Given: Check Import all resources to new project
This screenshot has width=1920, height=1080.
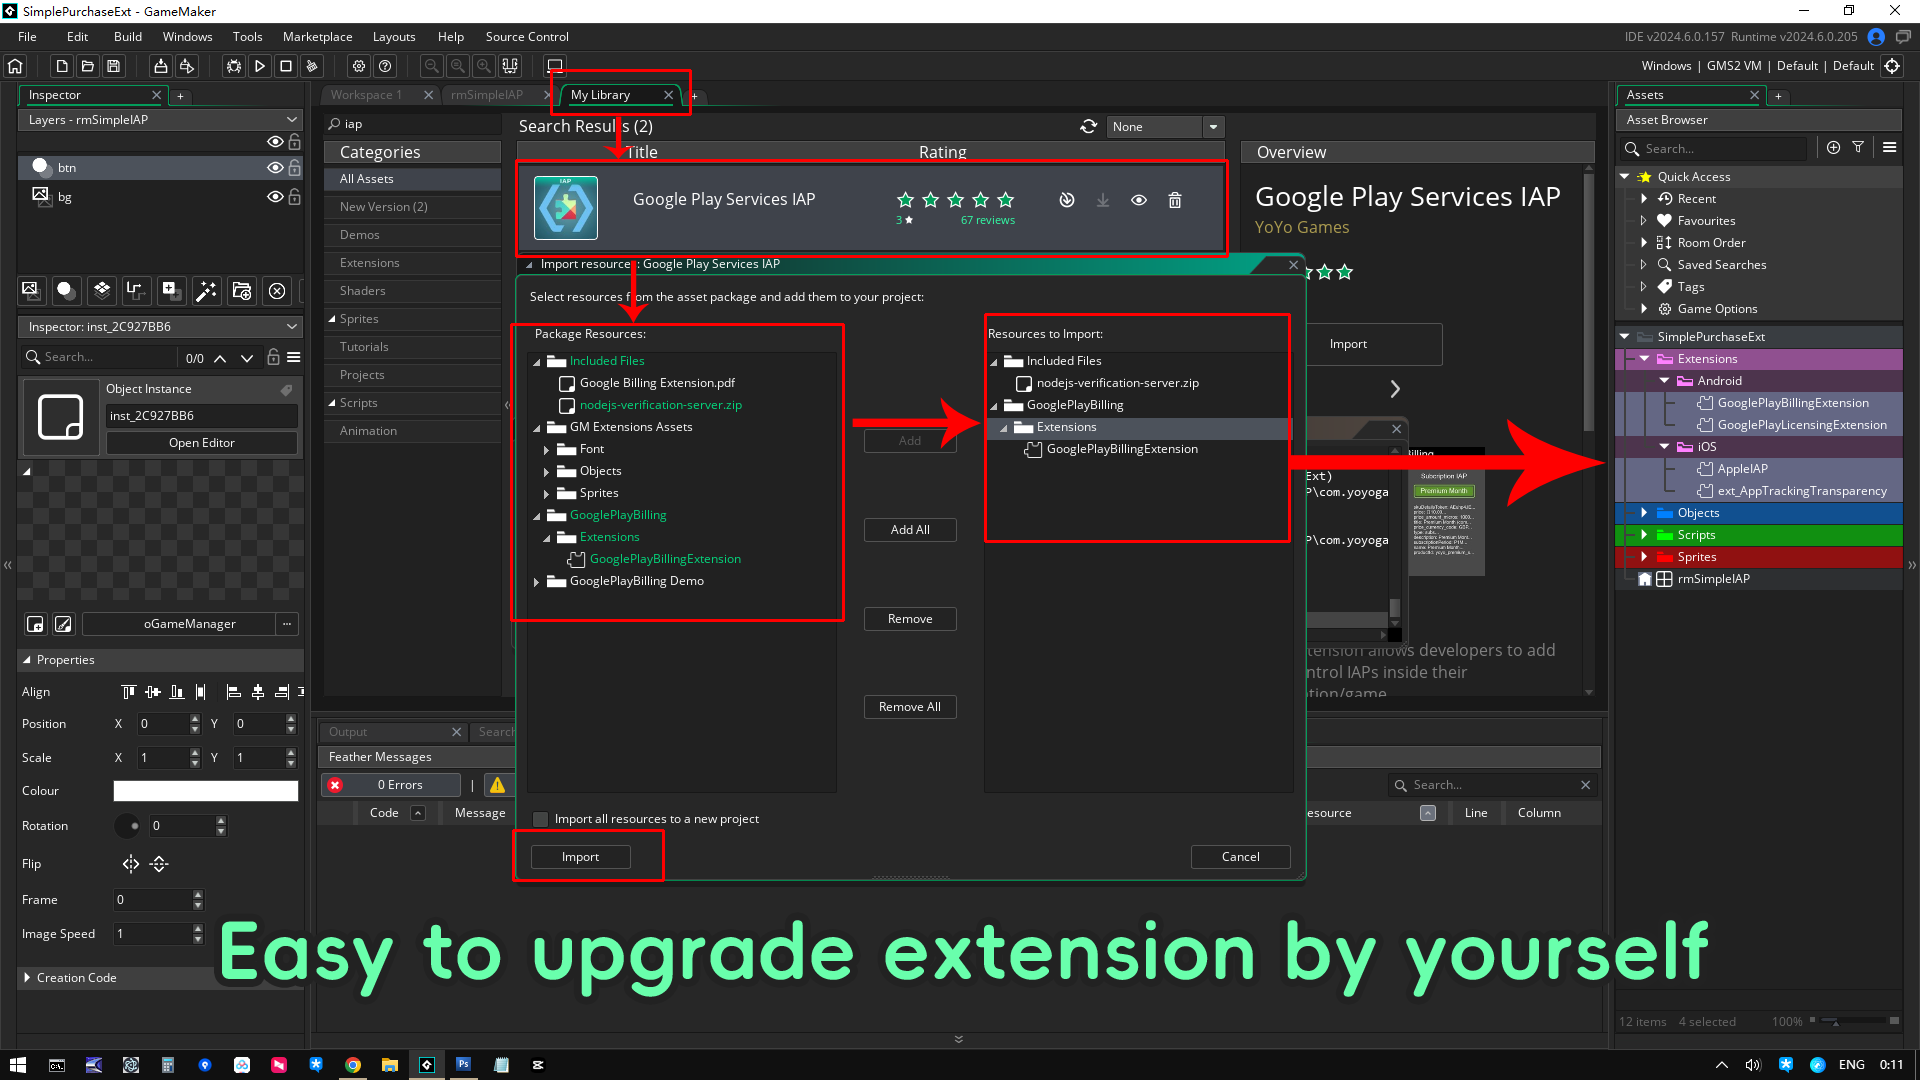Looking at the screenshot, I should point(541,819).
